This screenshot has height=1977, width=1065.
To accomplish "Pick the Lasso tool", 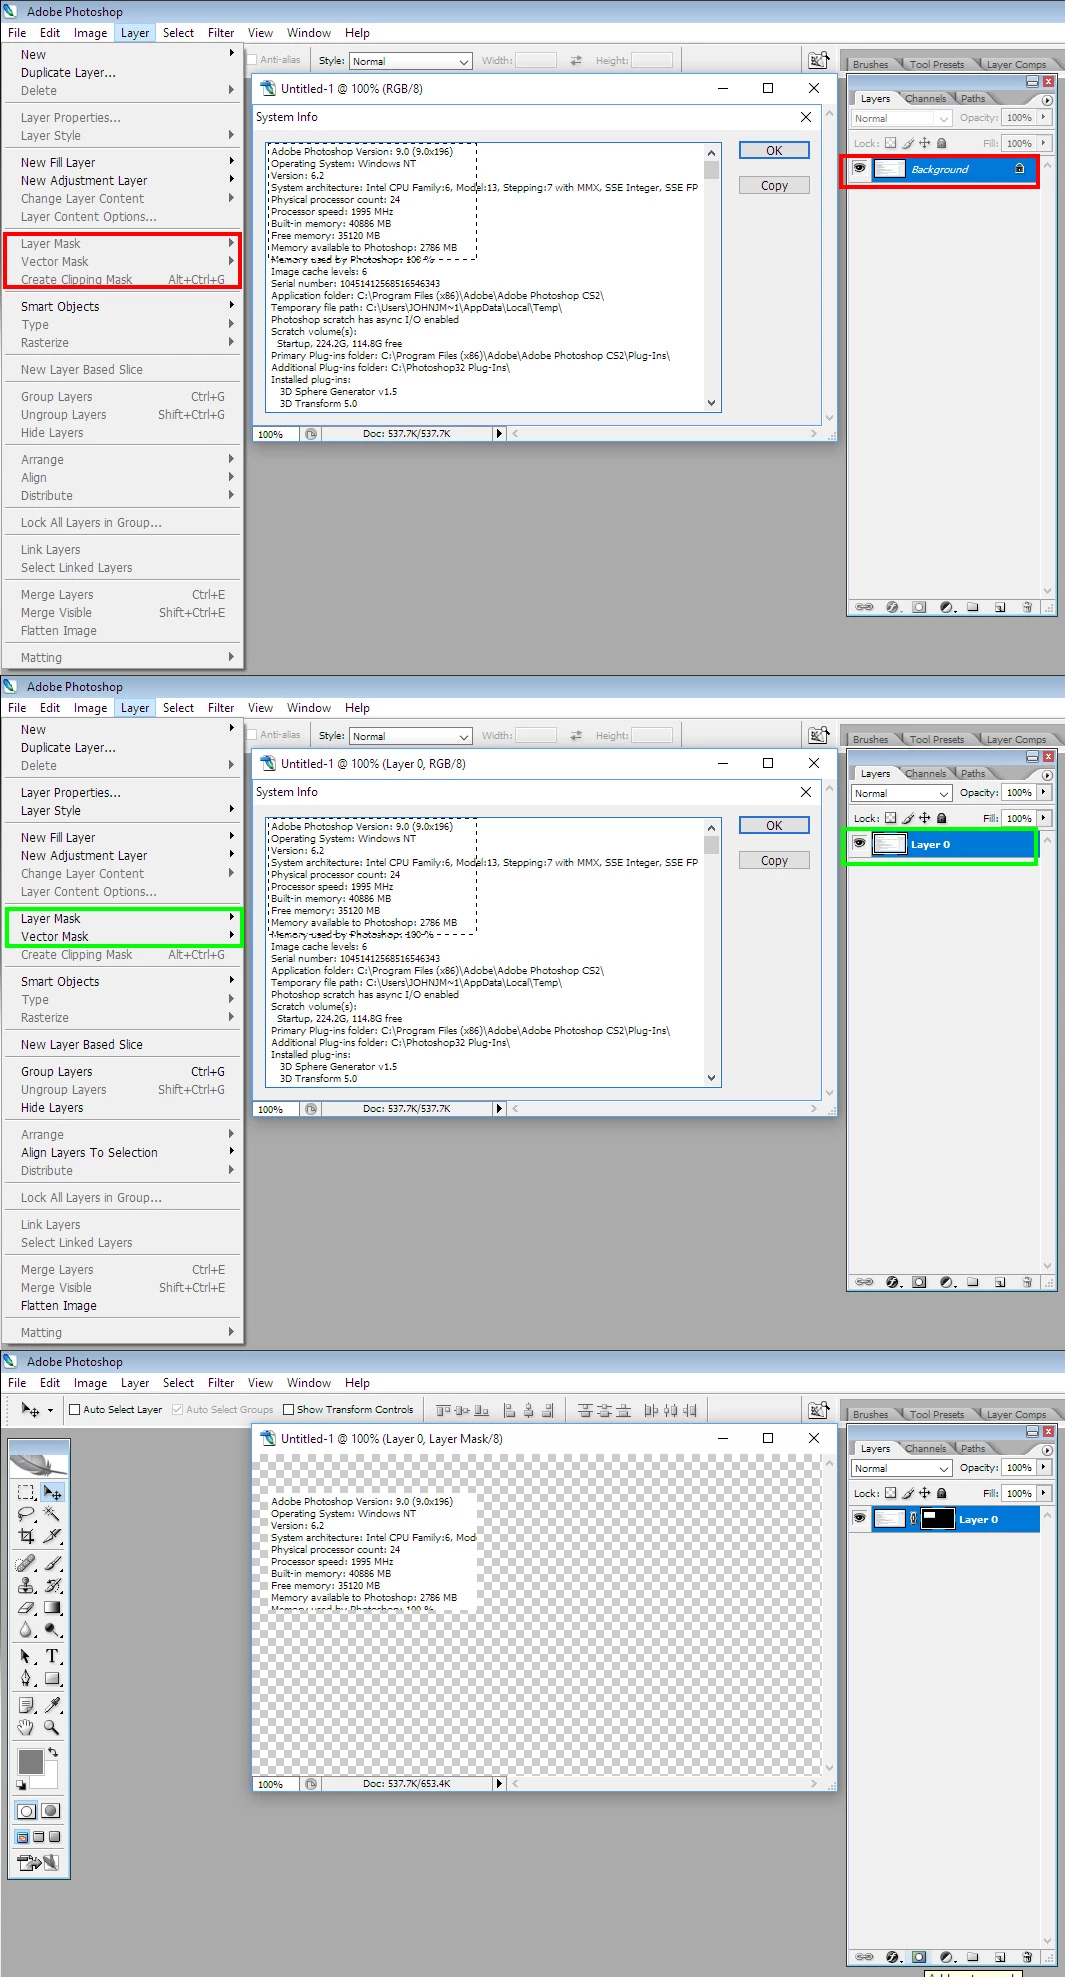I will tap(27, 1514).
